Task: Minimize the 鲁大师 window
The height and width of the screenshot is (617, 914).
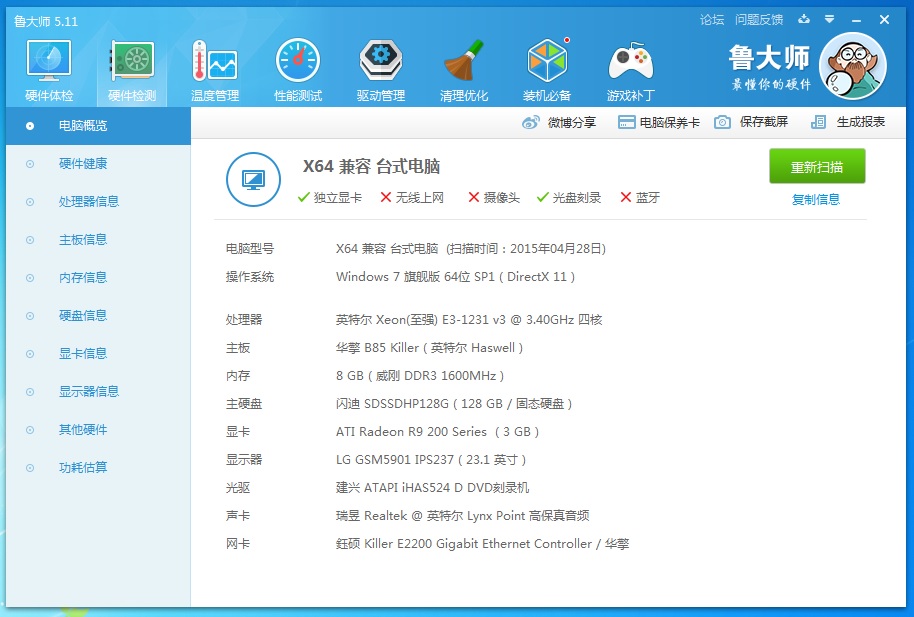Action: click(856, 20)
